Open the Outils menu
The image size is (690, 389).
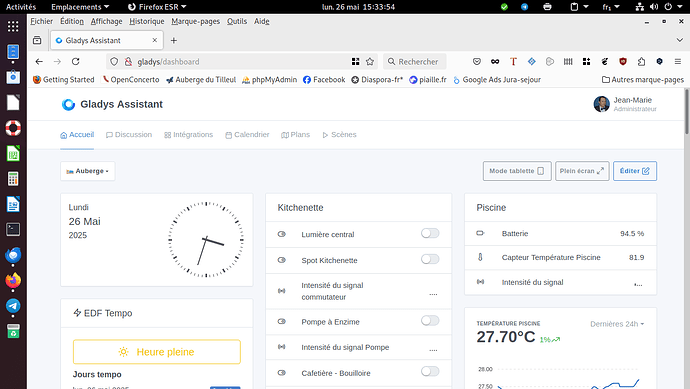pyautogui.click(x=237, y=21)
